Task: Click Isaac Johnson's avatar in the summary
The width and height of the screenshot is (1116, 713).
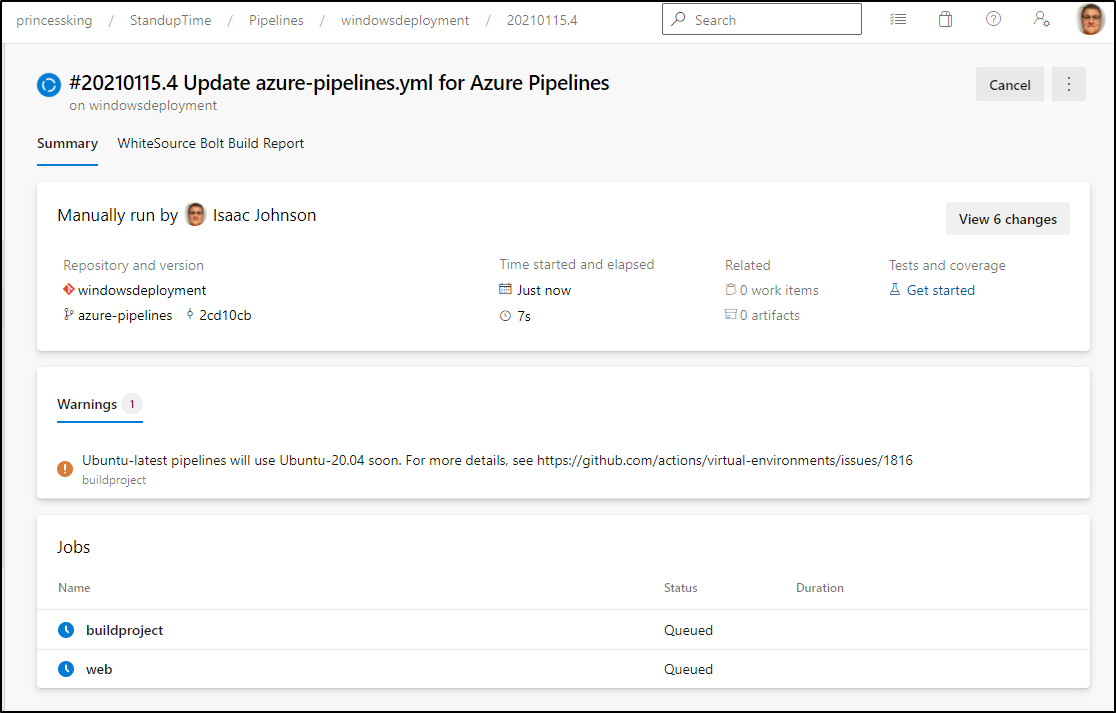Action: point(195,214)
